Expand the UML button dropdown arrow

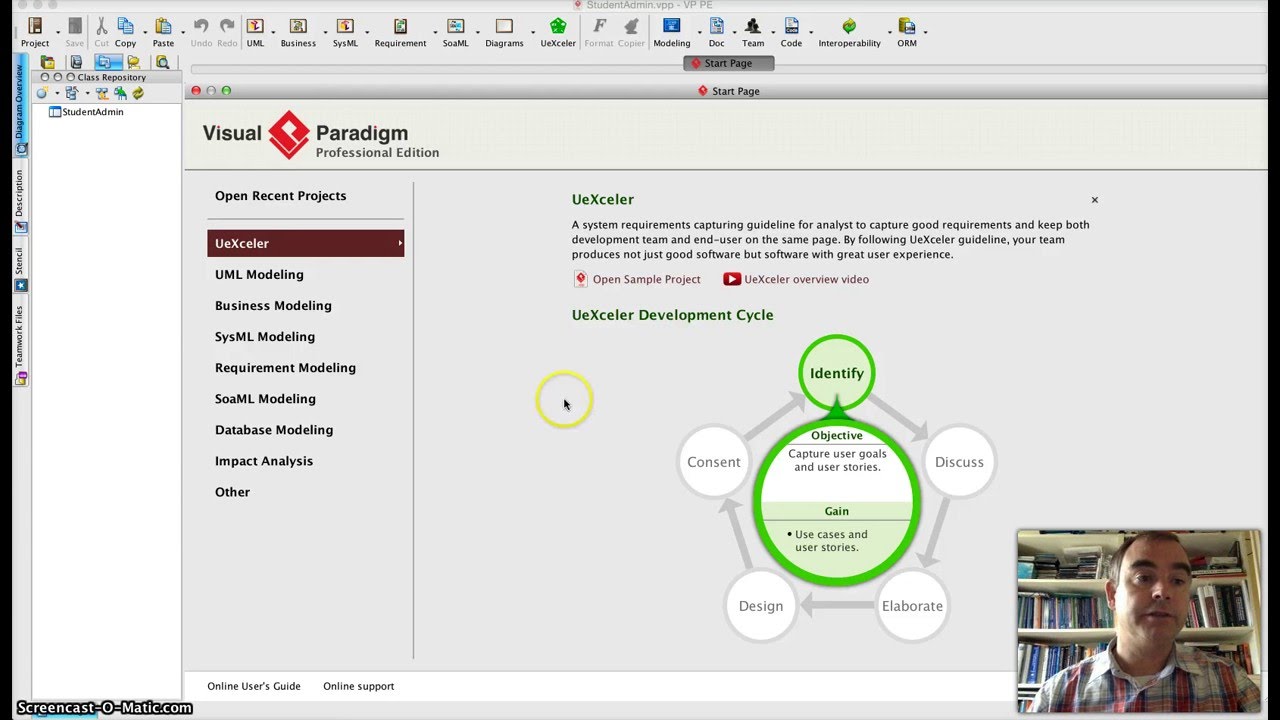[271, 32]
